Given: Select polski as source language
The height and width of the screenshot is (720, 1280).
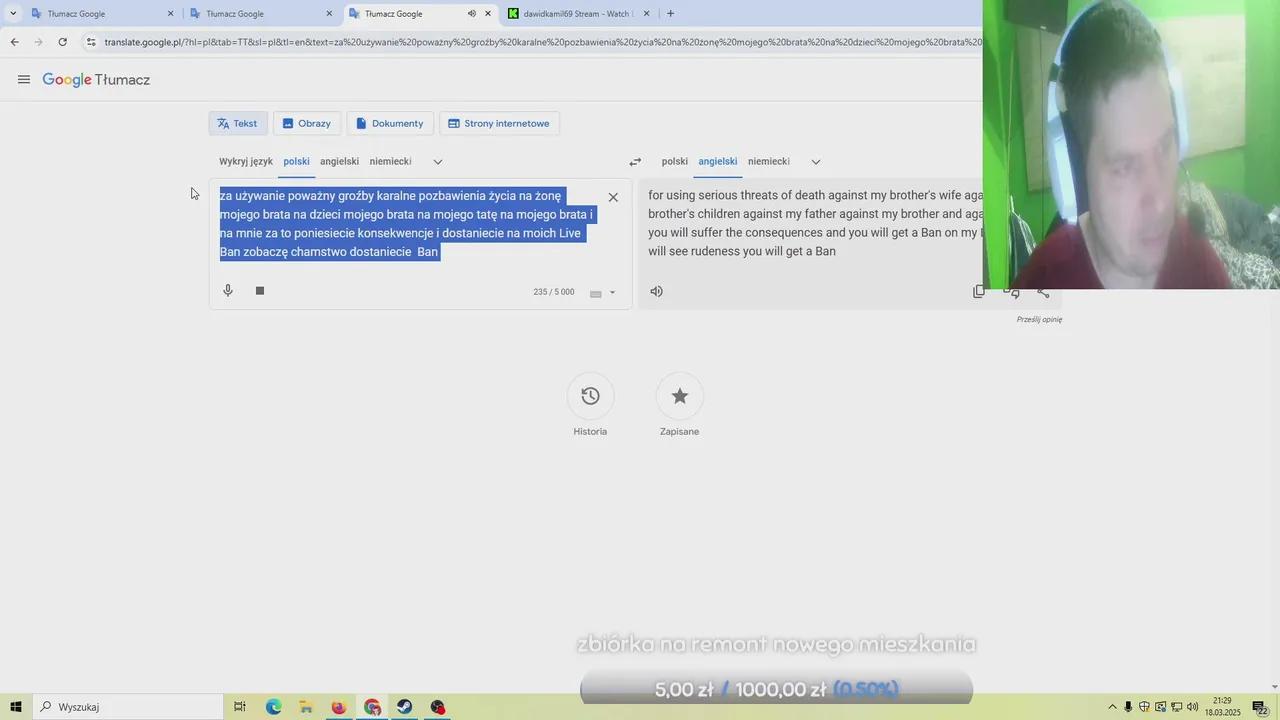Looking at the screenshot, I should click(x=296, y=161).
